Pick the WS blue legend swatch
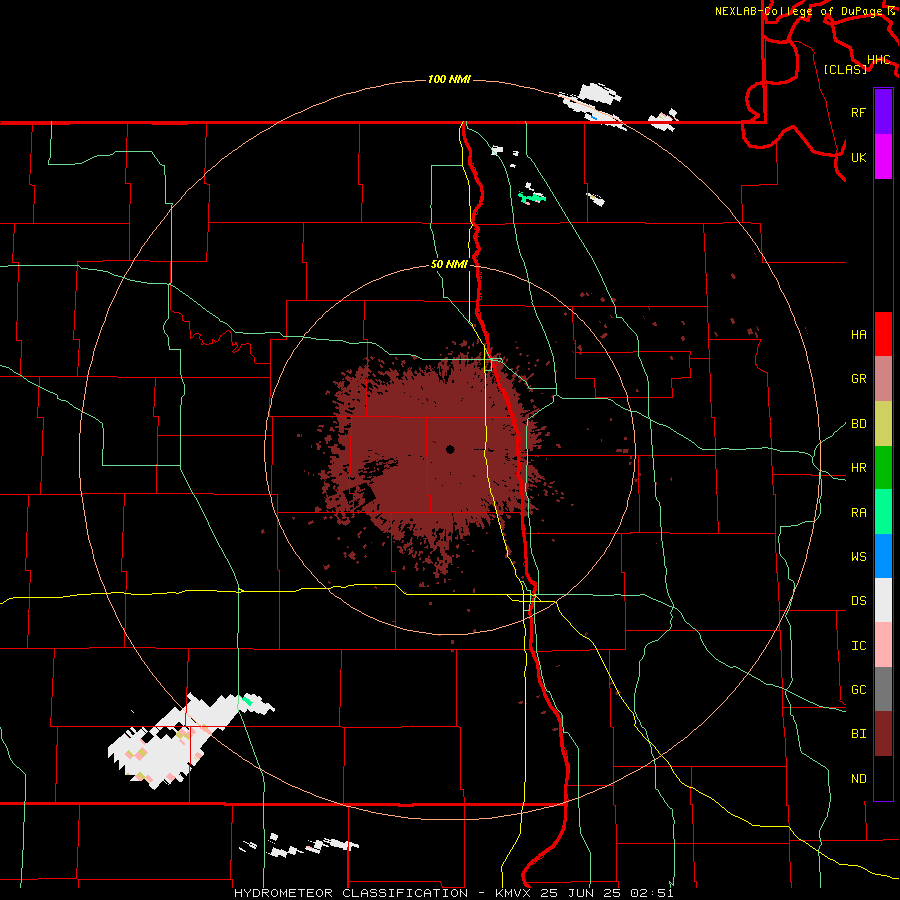This screenshot has height=900, width=900. (883, 556)
